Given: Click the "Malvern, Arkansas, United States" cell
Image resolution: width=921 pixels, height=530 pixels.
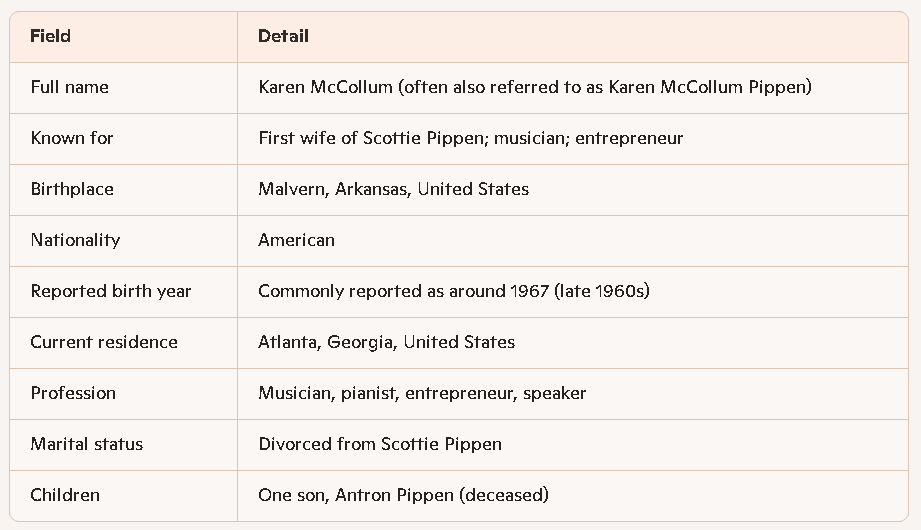Looking at the screenshot, I should 393,189.
